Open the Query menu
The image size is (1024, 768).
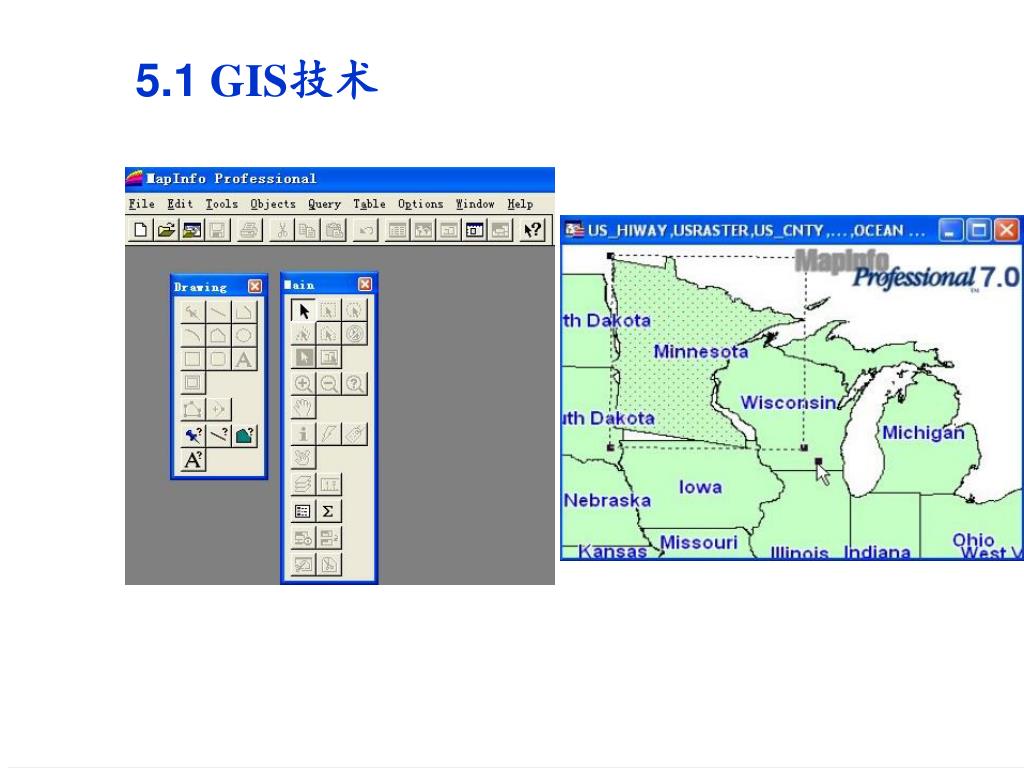[x=325, y=204]
